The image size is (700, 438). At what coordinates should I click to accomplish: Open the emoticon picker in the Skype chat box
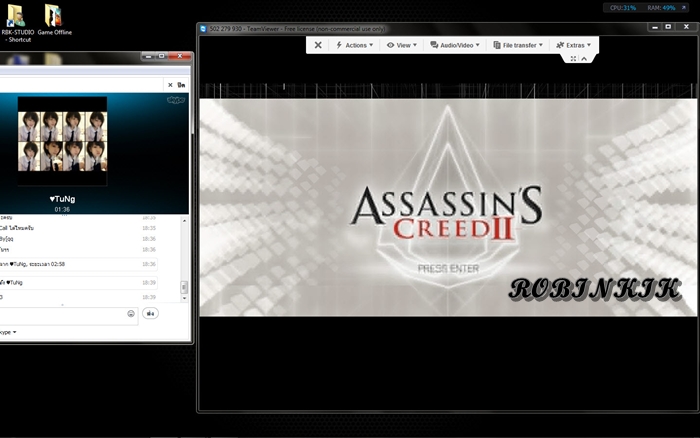tap(131, 313)
